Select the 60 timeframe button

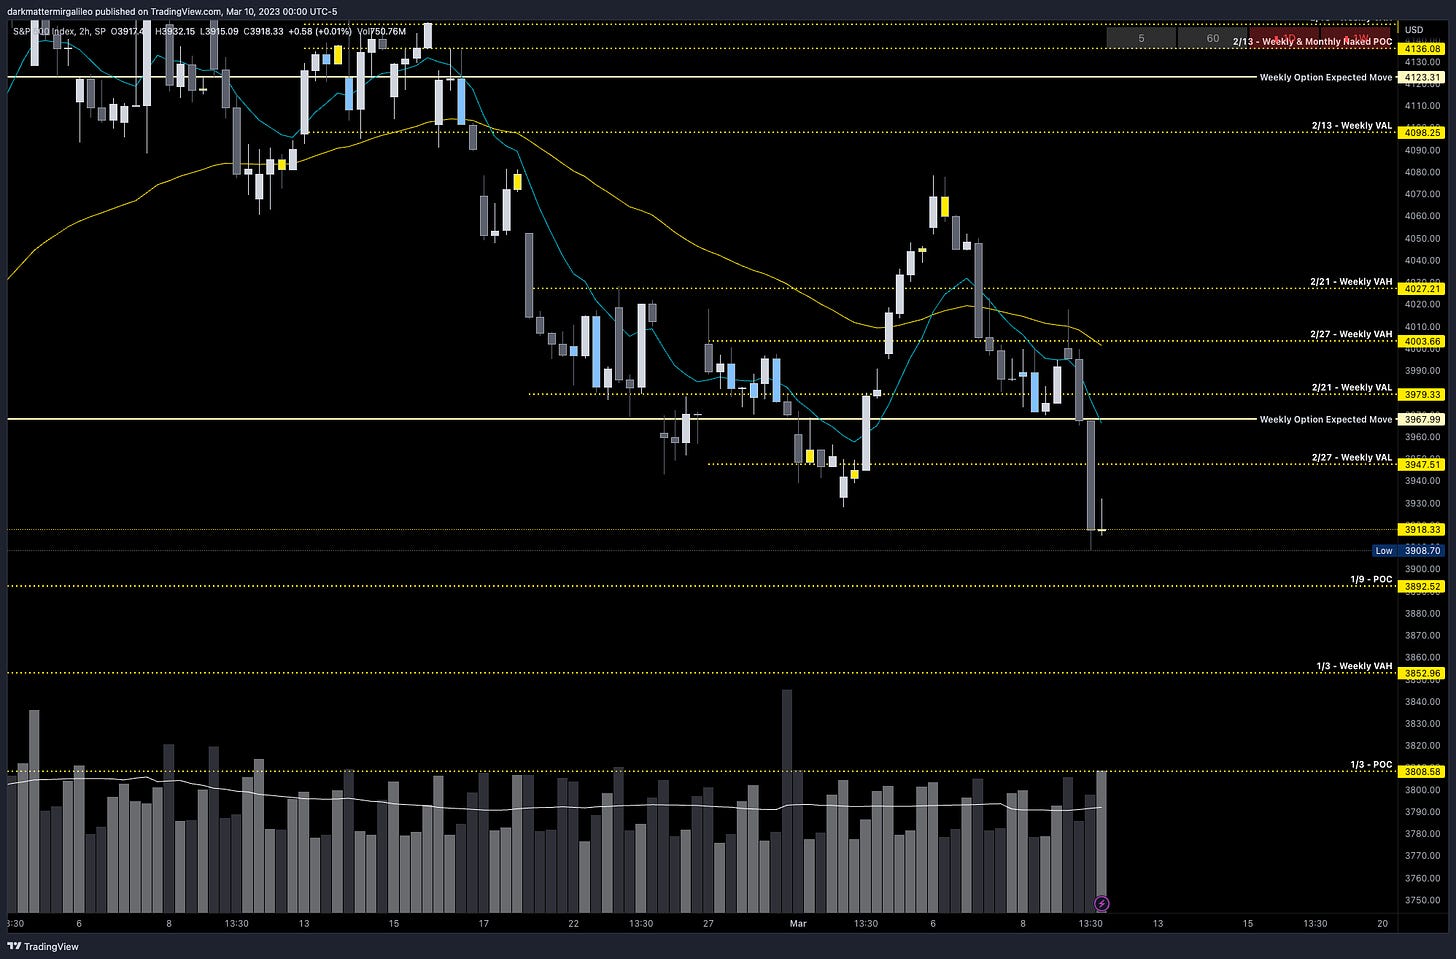[x=1212, y=38]
